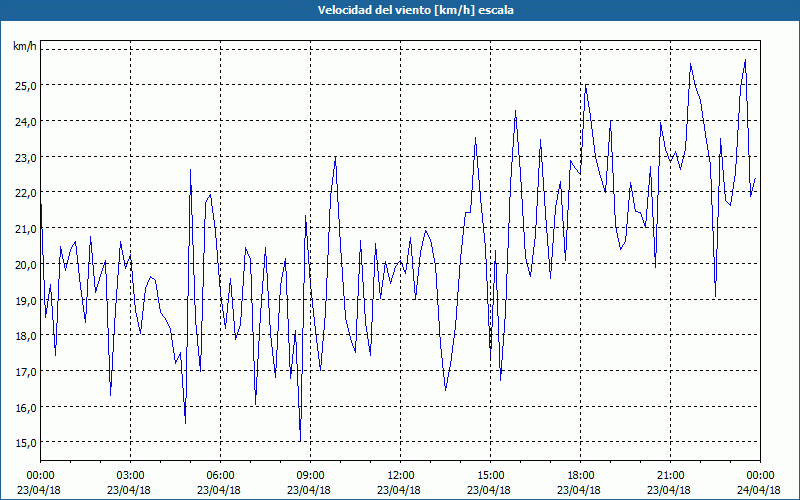This screenshot has height=500, width=800.
Task: Click the 03:00 time axis label
Action: click(131, 476)
